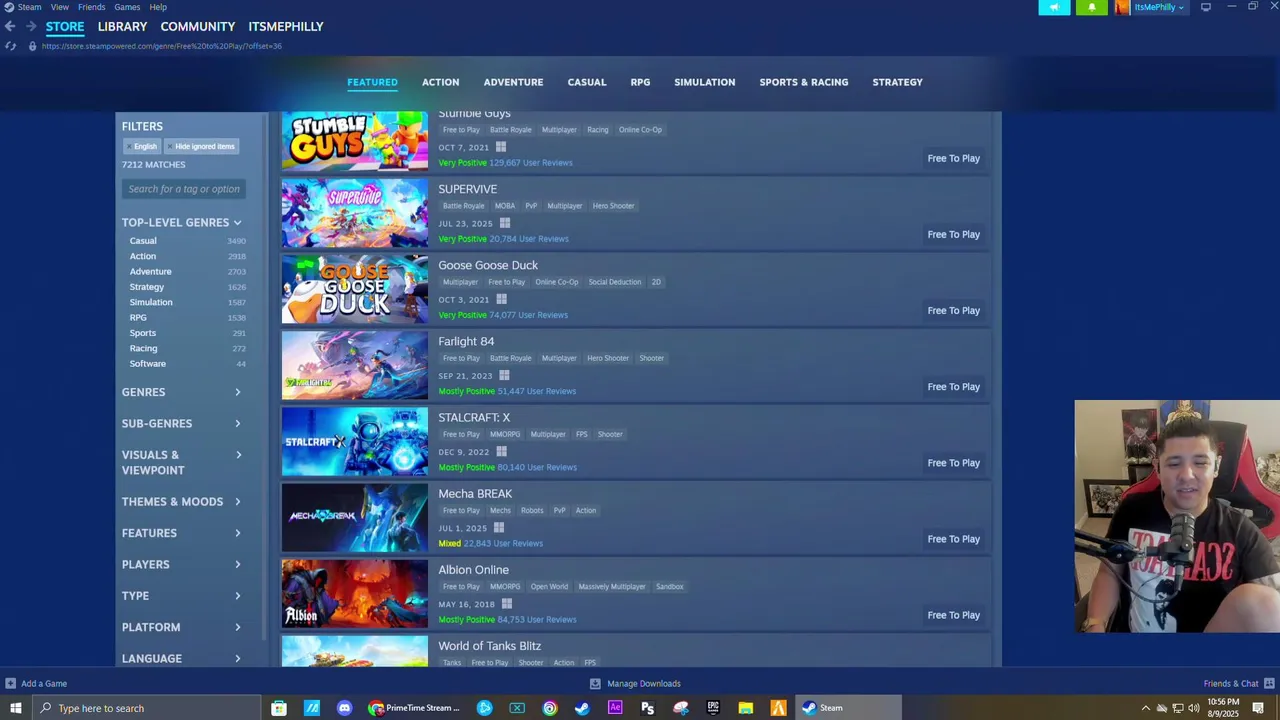Click the Windows icon on SUPERVIVE row
This screenshot has height=720, width=1280.
(505, 224)
